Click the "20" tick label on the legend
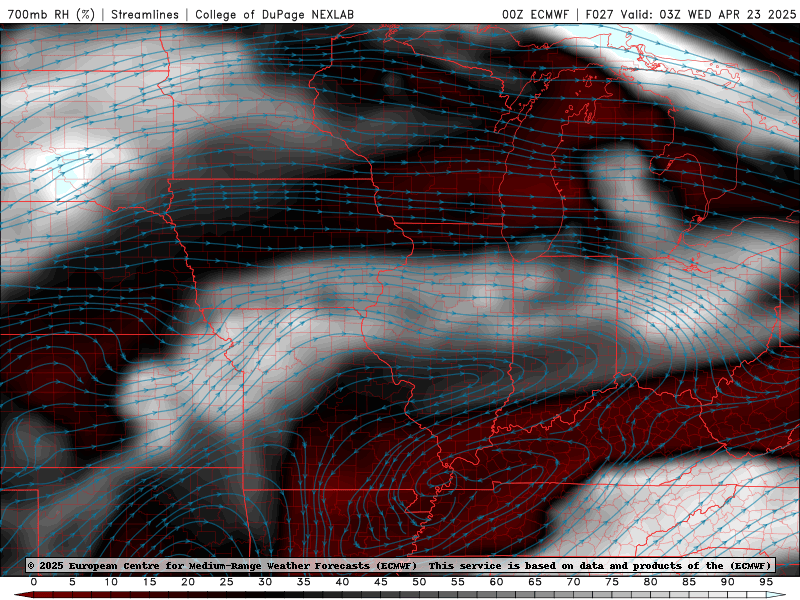Screen dimensions: 800x600 [x=188, y=582]
